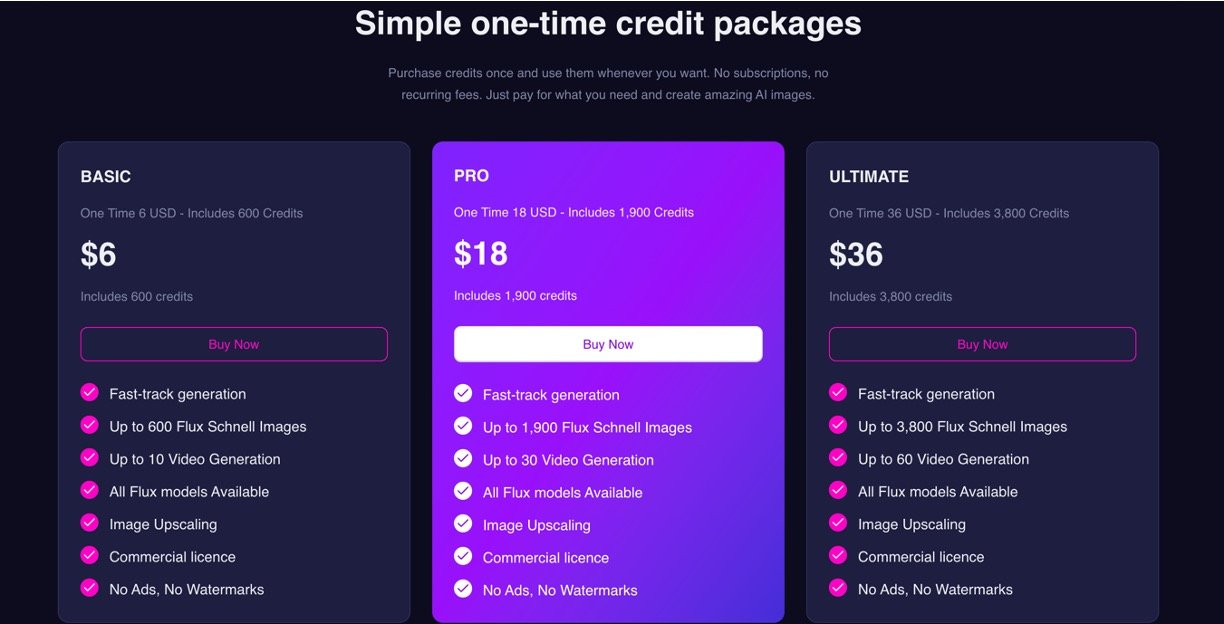Click Basic plan No Ads, No Watermarks checkmark
Screen dimensions: 1224x624
90,588
